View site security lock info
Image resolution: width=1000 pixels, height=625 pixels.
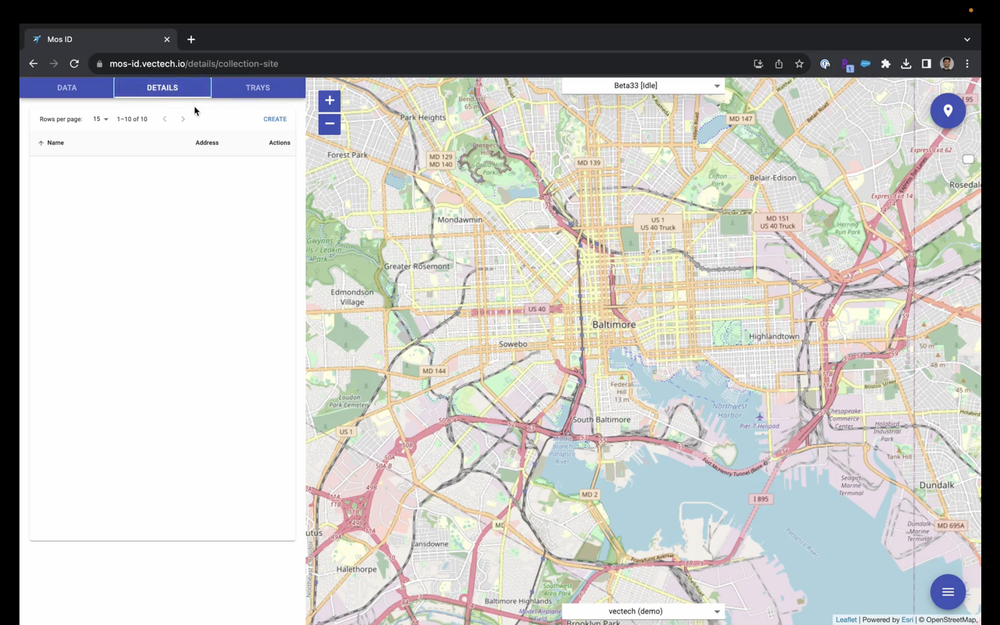tap(99, 64)
